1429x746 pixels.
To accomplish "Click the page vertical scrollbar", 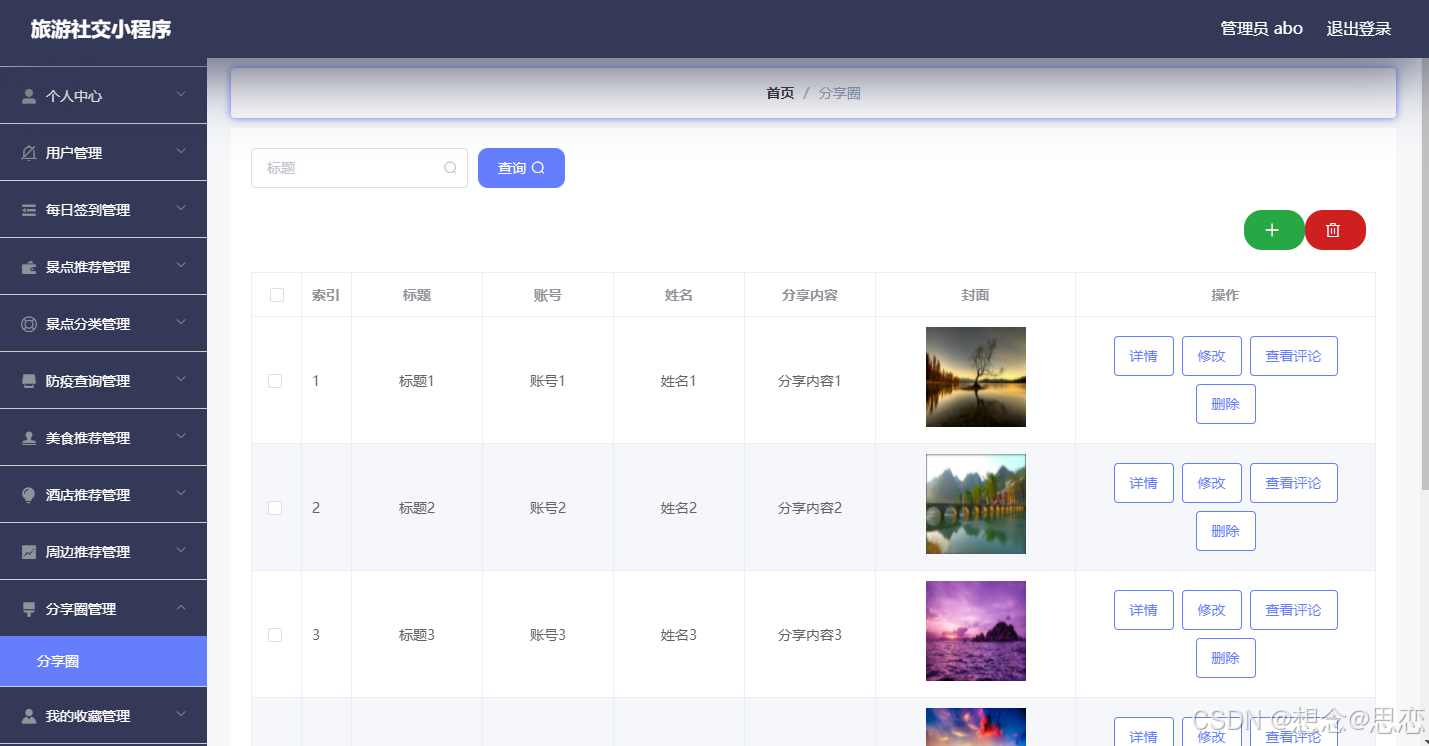I will pos(1424,275).
